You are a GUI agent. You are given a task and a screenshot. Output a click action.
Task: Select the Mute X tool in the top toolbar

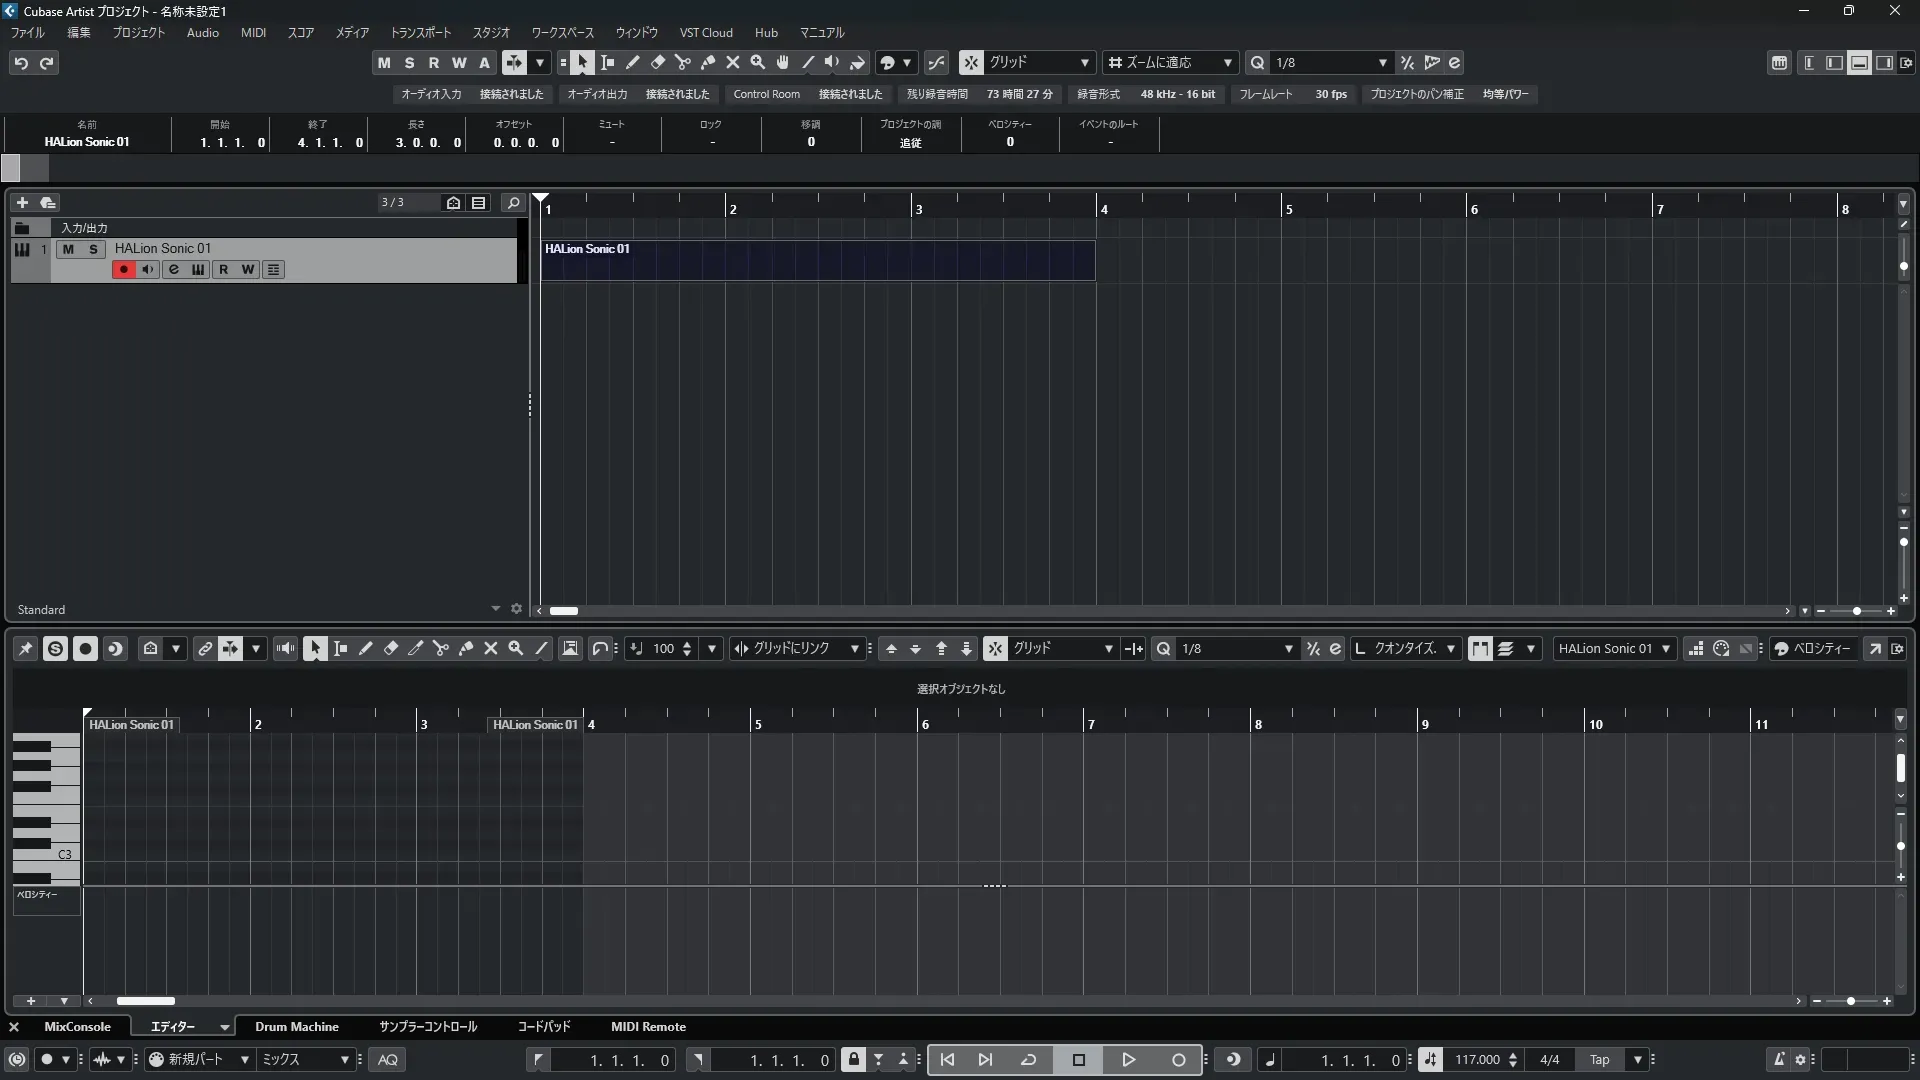click(x=733, y=63)
